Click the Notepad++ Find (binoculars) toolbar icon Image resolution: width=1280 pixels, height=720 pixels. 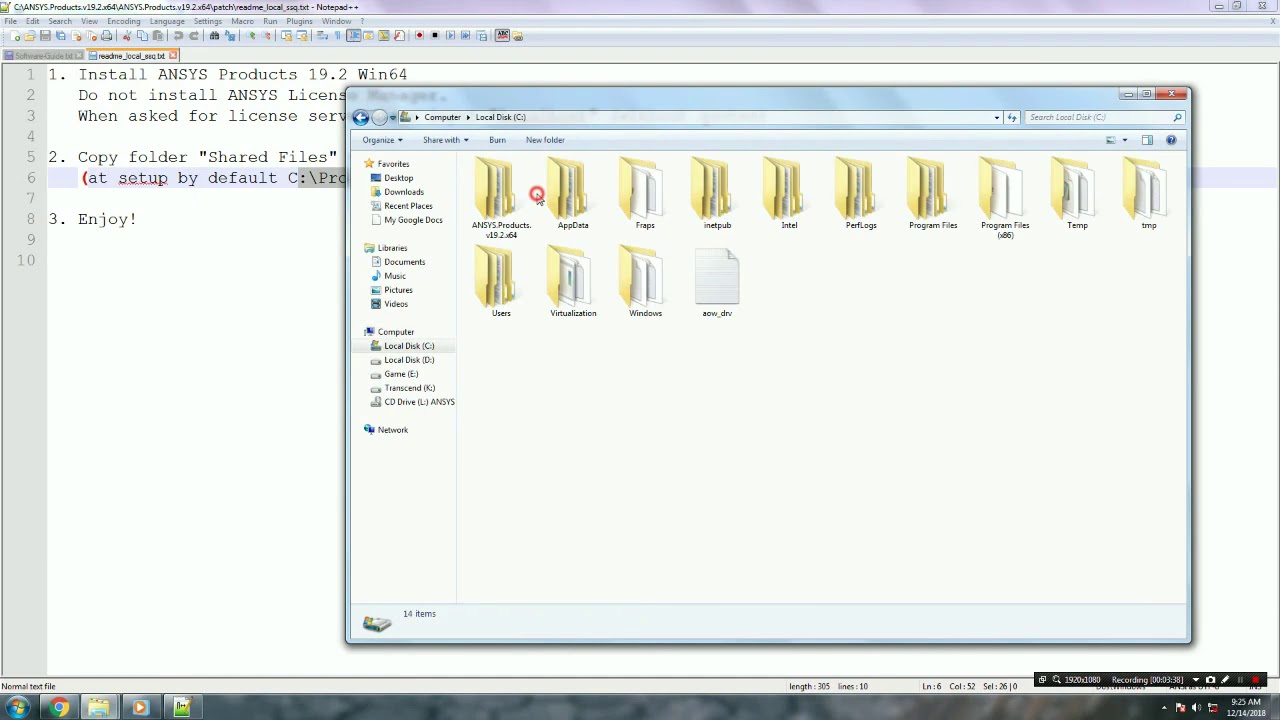click(x=214, y=36)
